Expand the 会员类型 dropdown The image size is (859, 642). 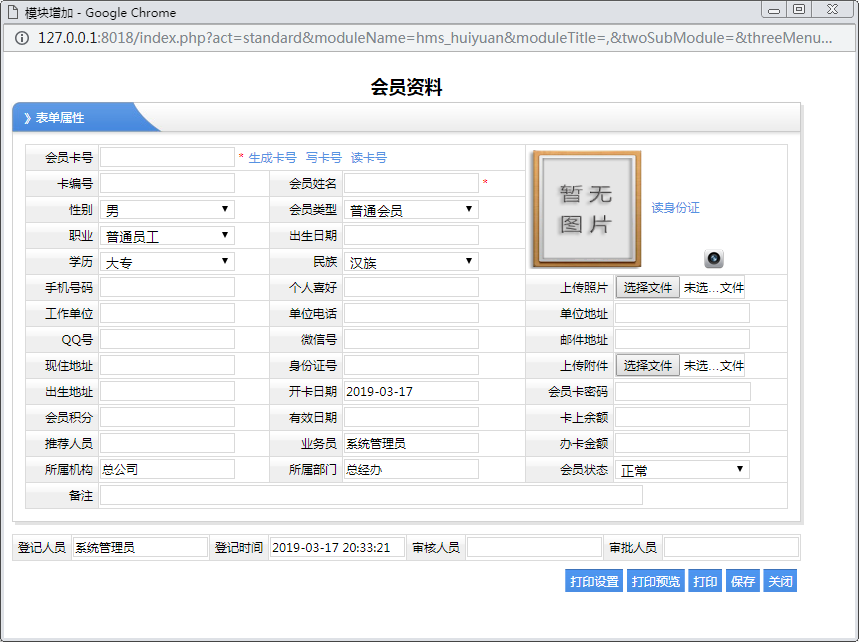pyautogui.click(x=411, y=210)
